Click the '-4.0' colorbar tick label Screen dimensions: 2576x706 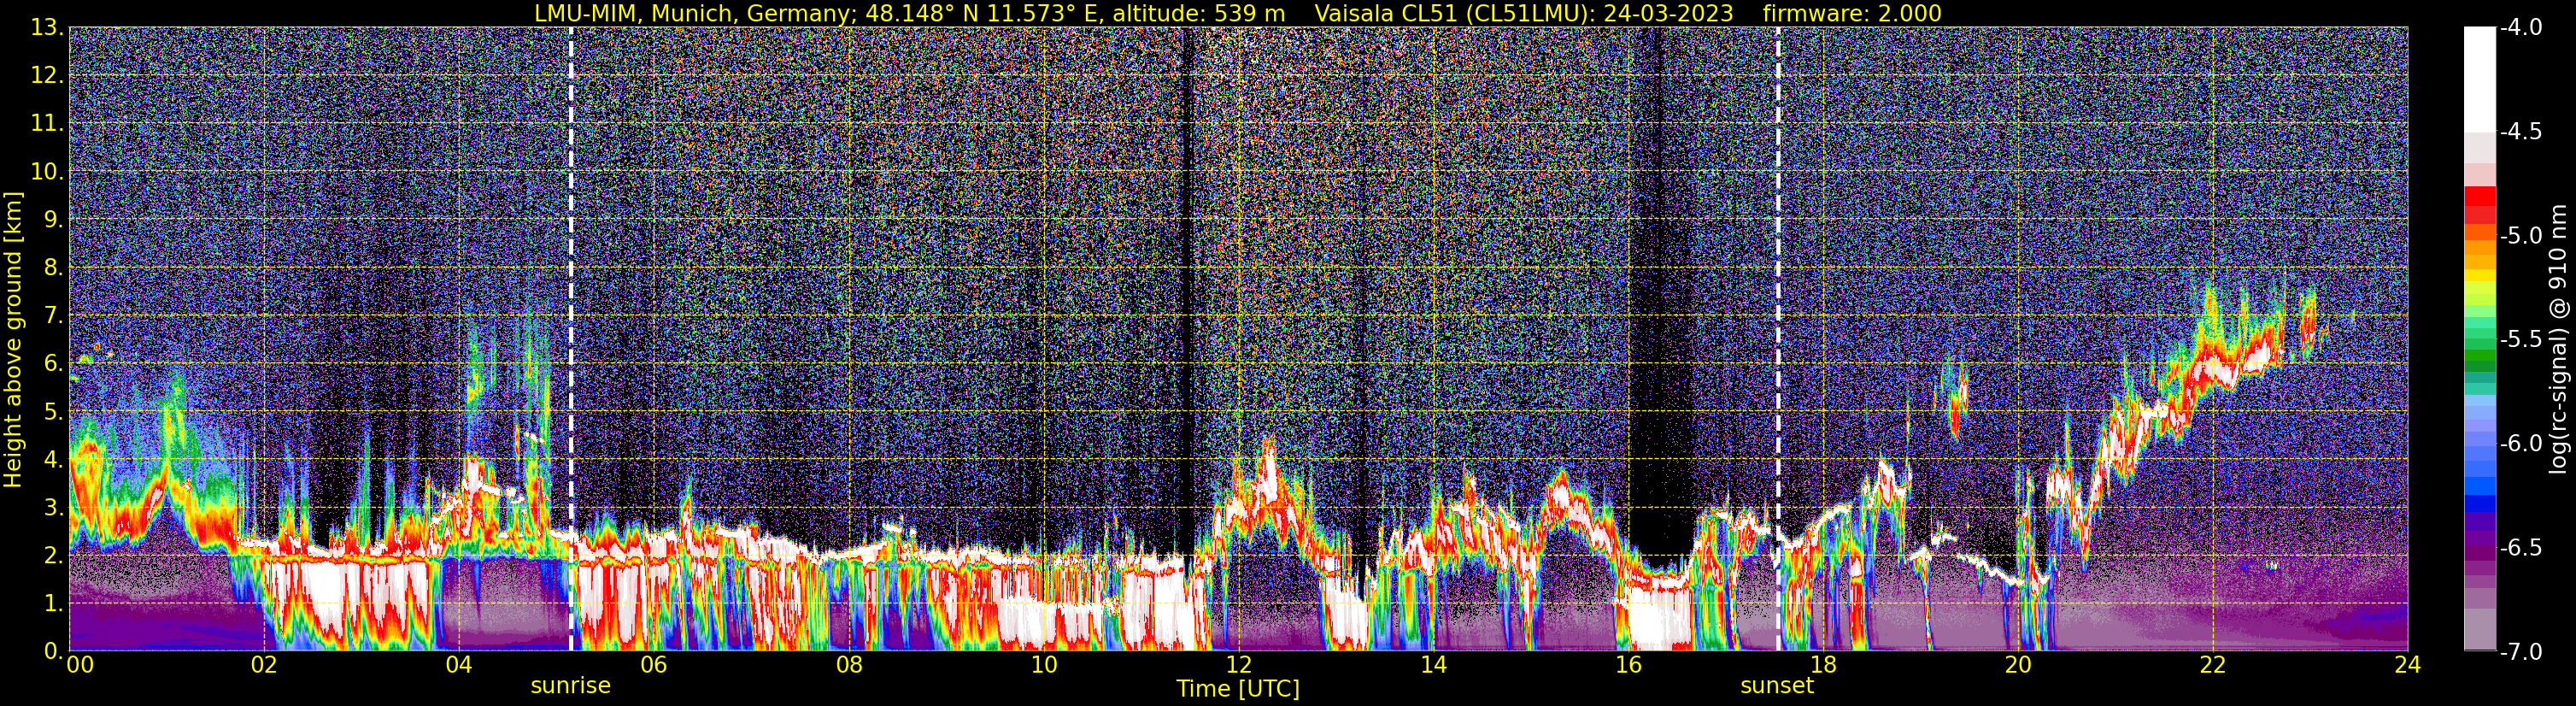click(x=2521, y=28)
